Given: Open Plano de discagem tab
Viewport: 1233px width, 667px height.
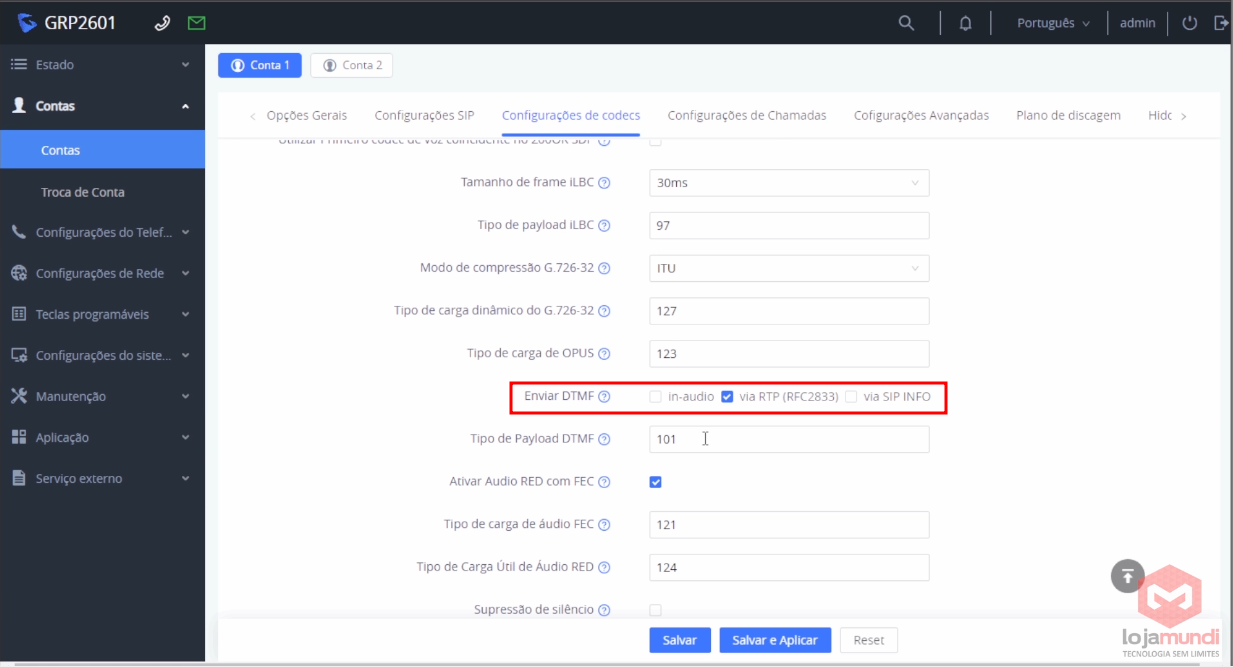Looking at the screenshot, I should pyautogui.click(x=1068, y=115).
